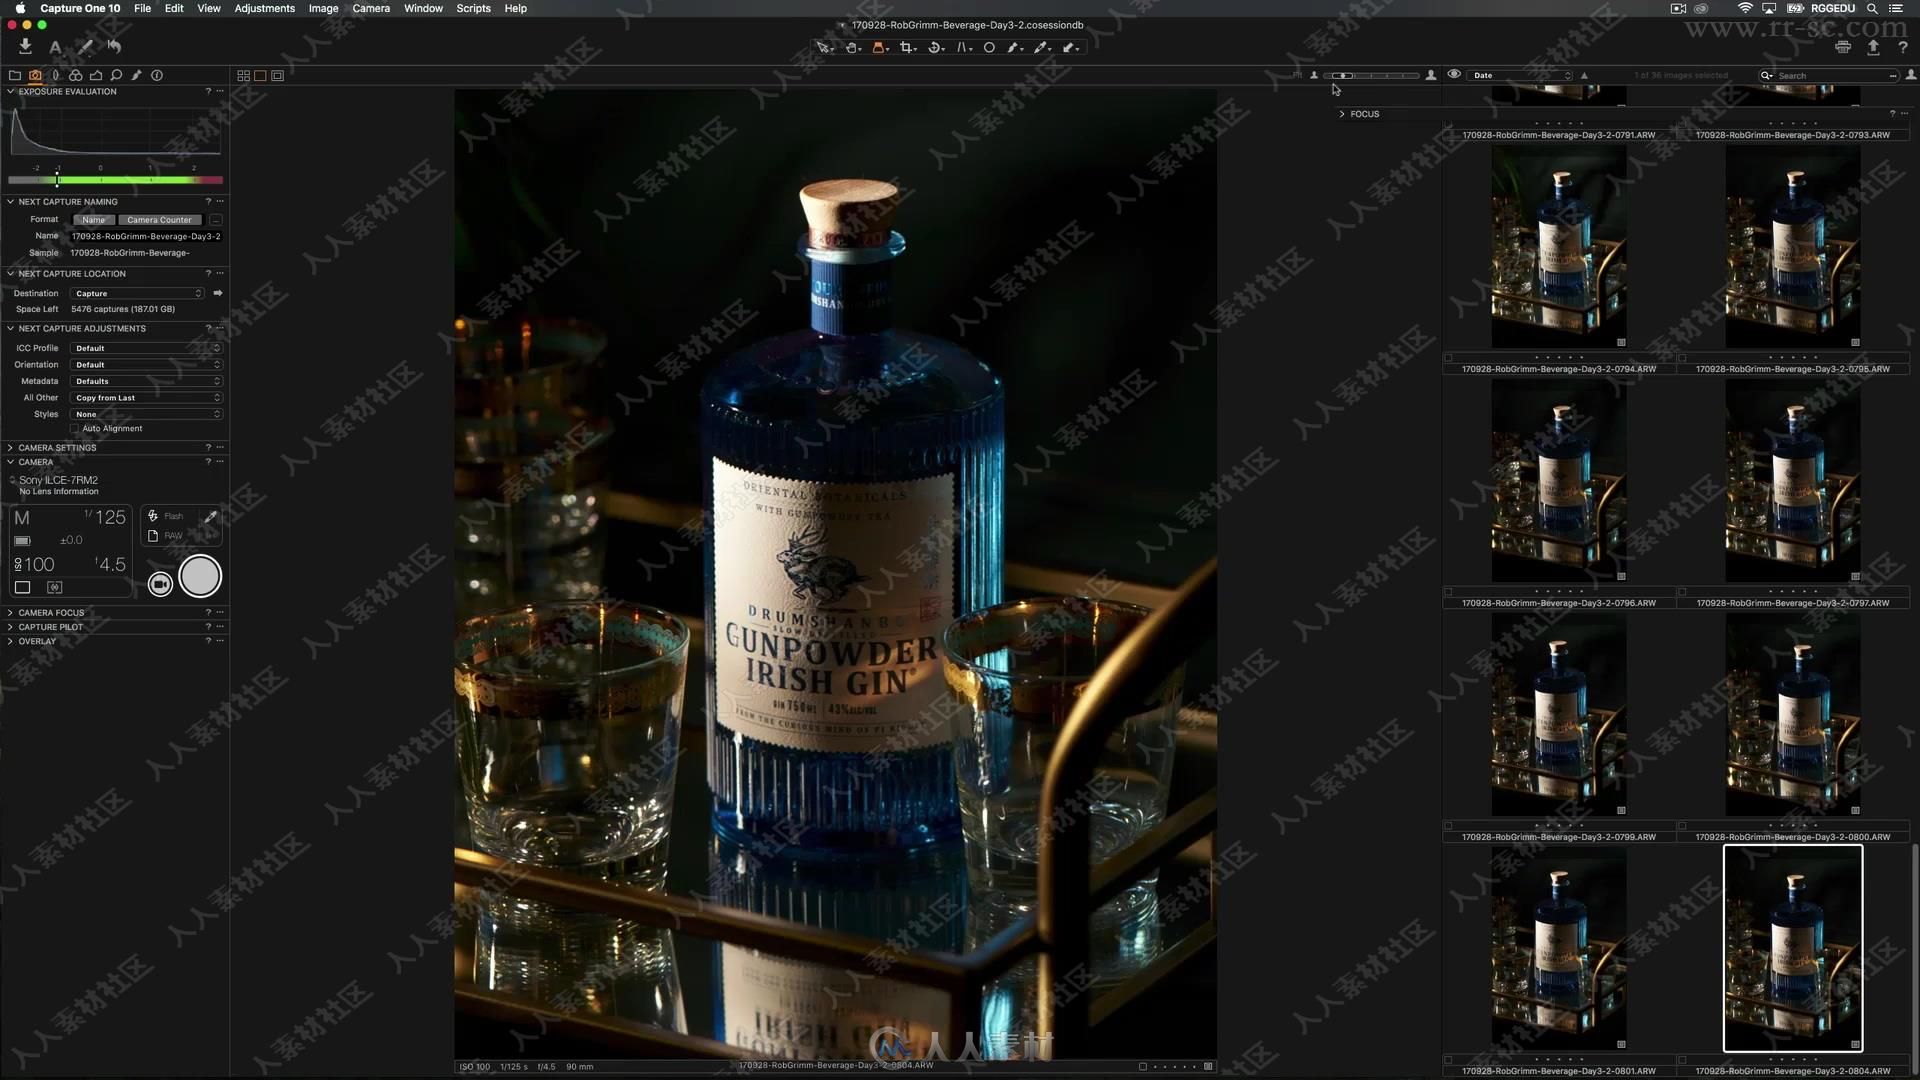Expand the Camera Focus panel
This screenshot has width=1920, height=1080.
11,612
